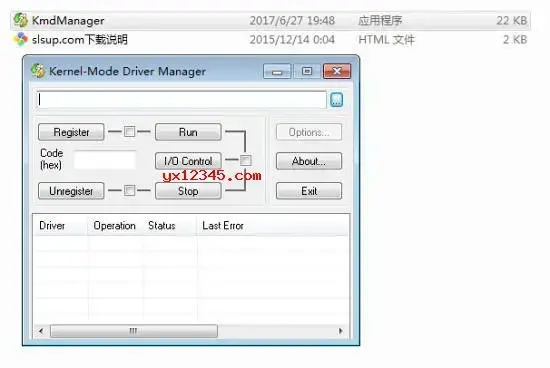Click the horizontal scrollbar thumb
Screen dimensions: 550x368
[134, 331]
